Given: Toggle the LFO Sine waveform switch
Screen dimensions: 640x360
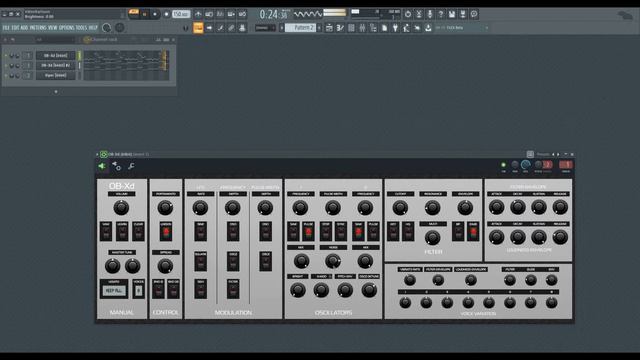Looking at the screenshot, I should 200,232.
